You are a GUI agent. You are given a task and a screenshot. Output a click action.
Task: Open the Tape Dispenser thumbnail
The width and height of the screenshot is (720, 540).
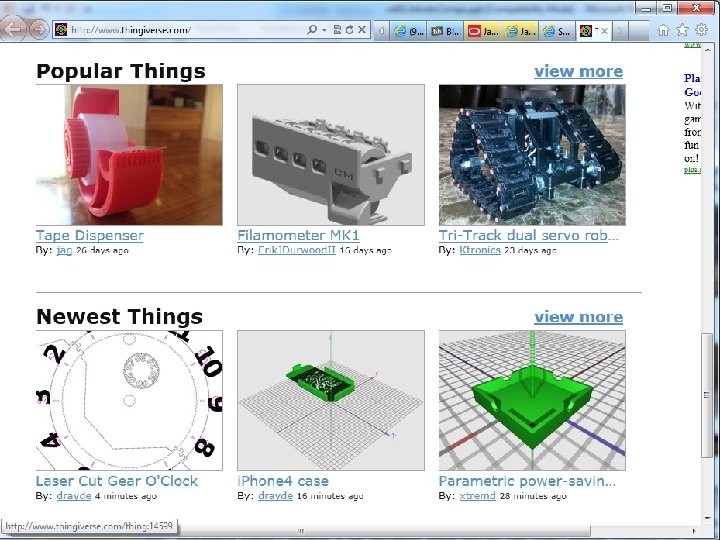click(x=129, y=155)
